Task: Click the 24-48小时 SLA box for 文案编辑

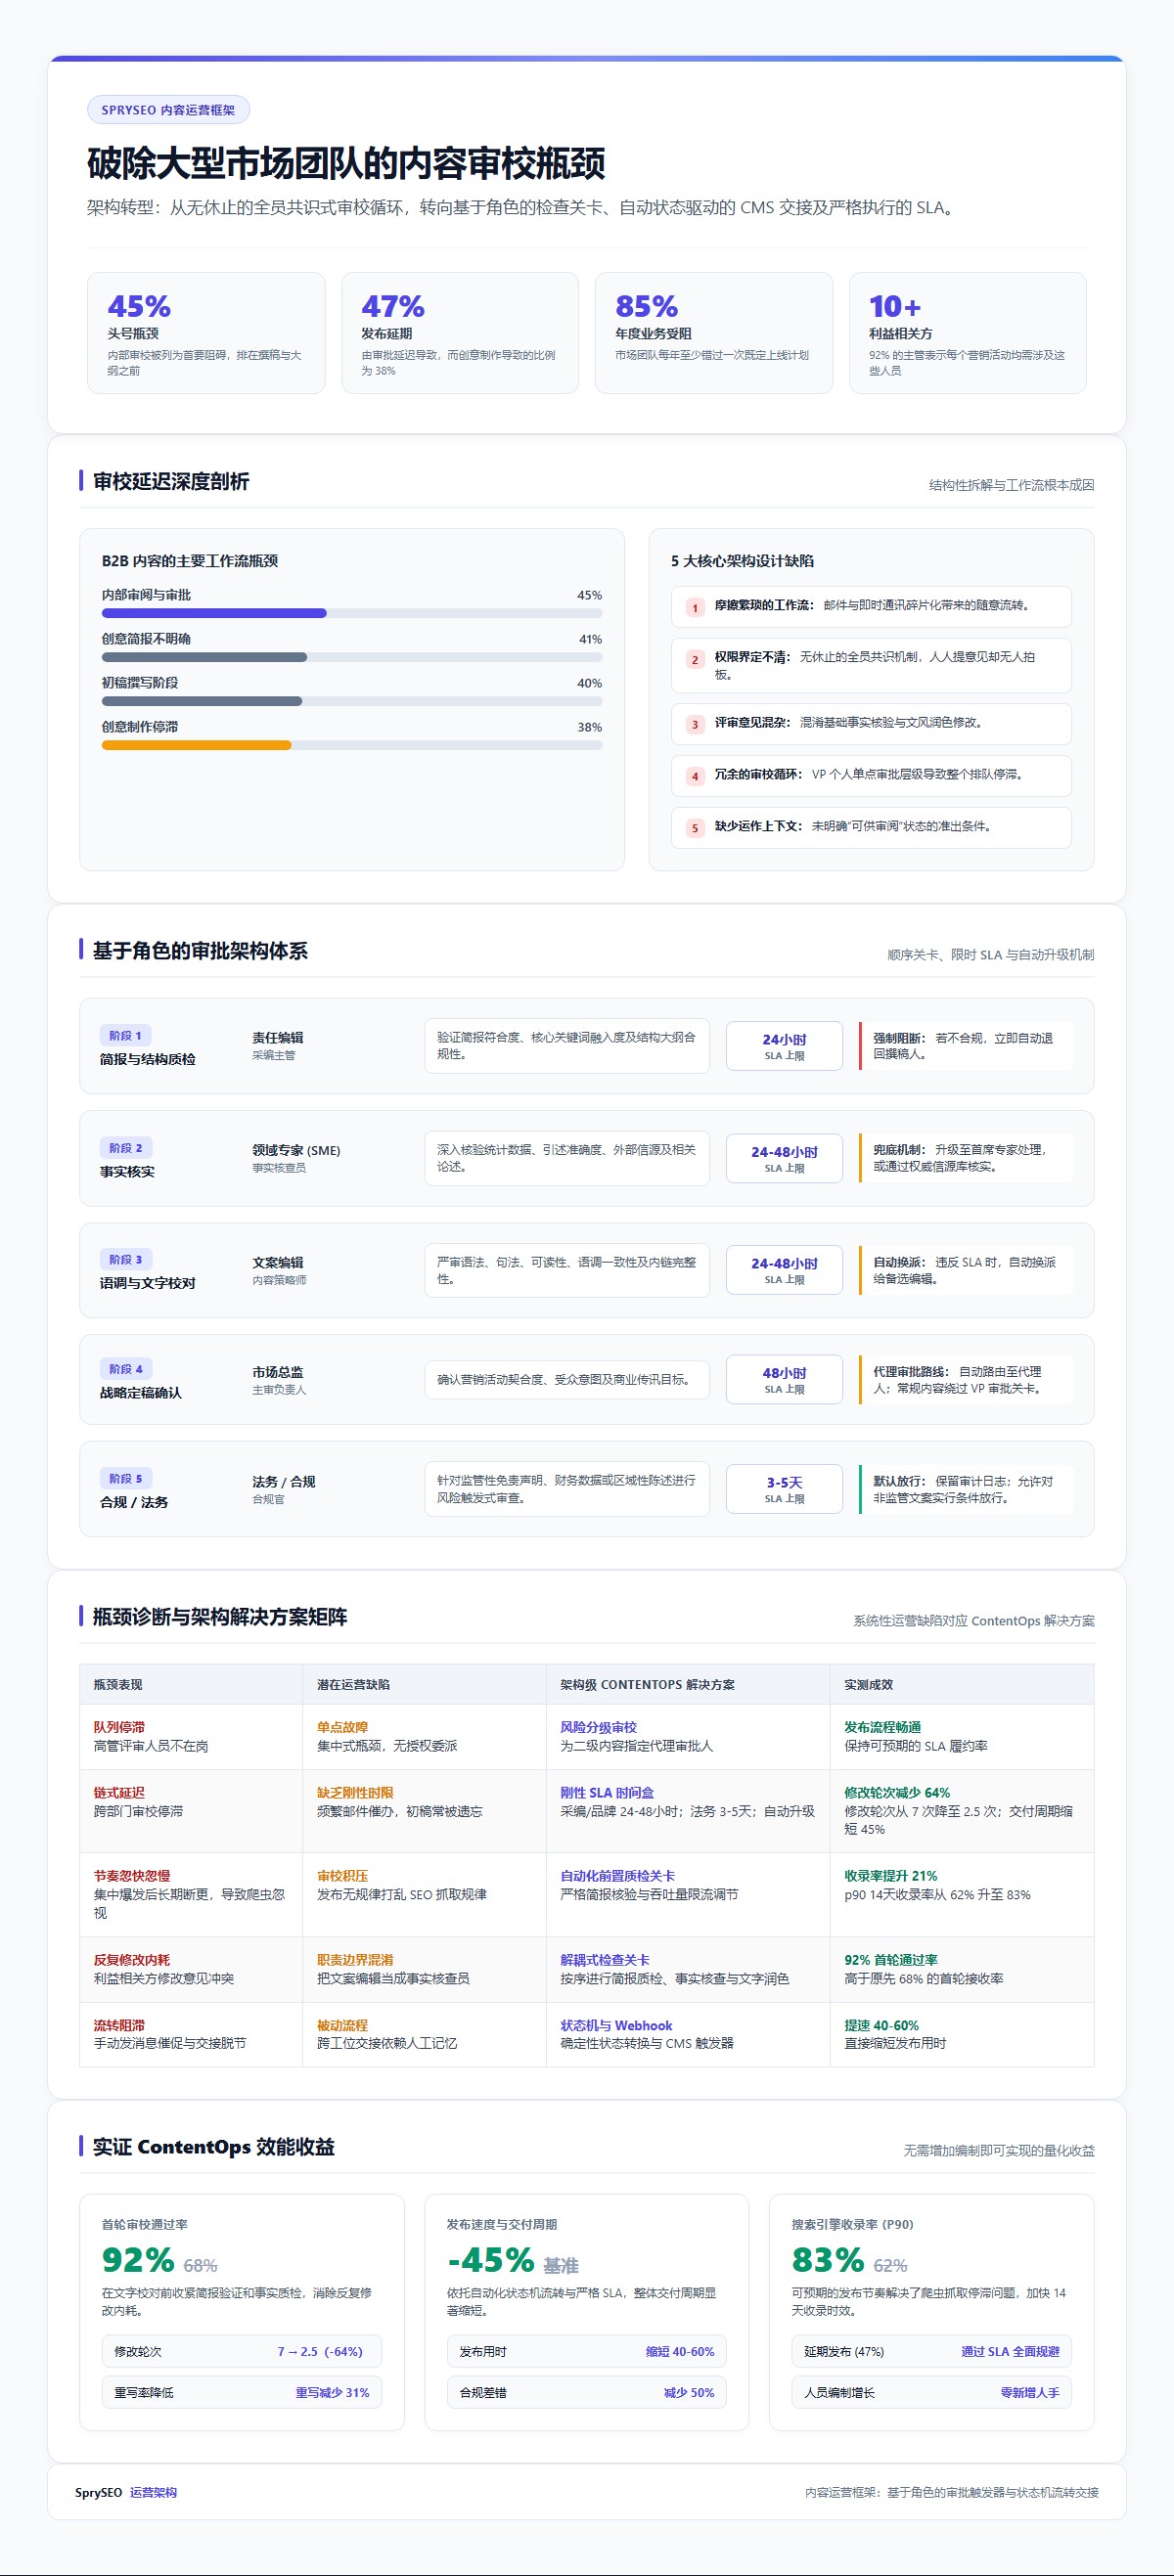Action: coord(784,1270)
